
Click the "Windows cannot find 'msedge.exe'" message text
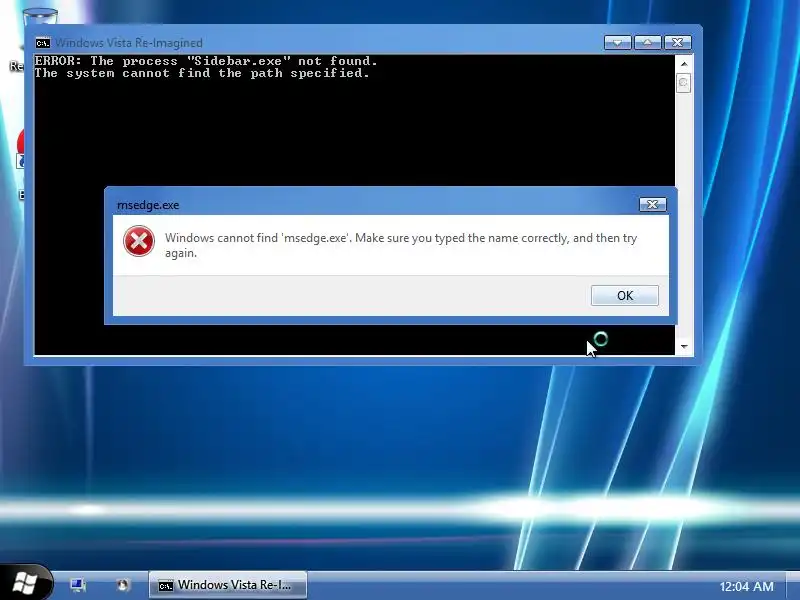pos(401,245)
